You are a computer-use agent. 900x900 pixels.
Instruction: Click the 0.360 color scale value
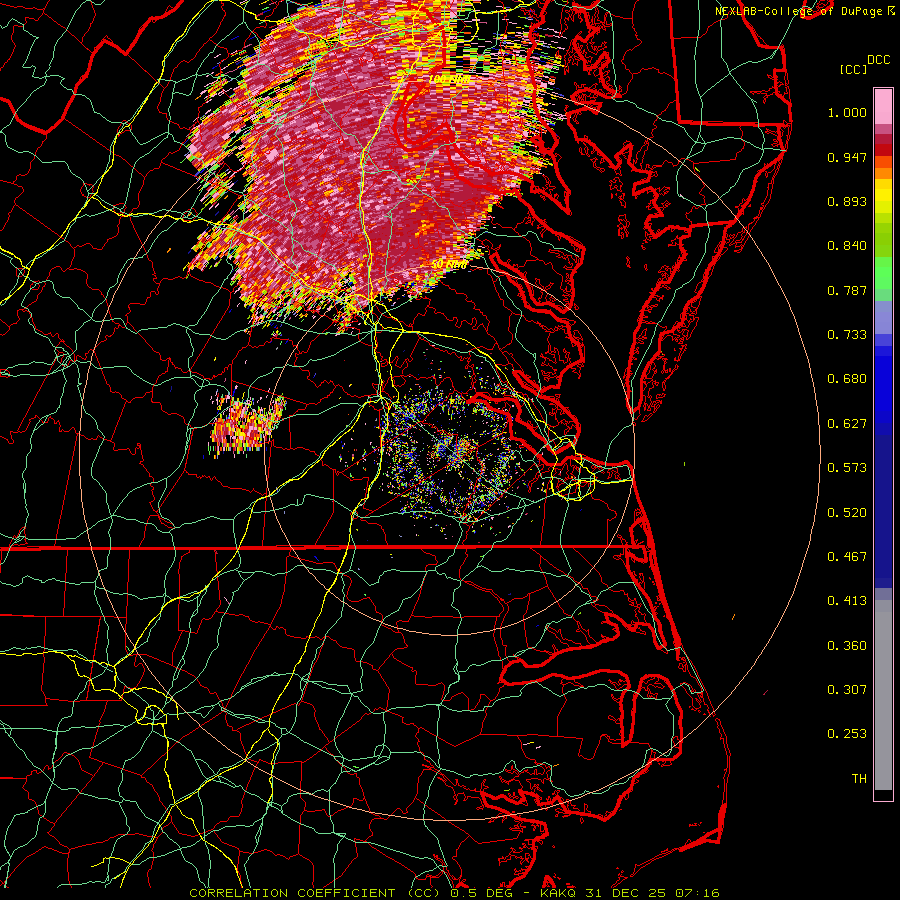(847, 646)
